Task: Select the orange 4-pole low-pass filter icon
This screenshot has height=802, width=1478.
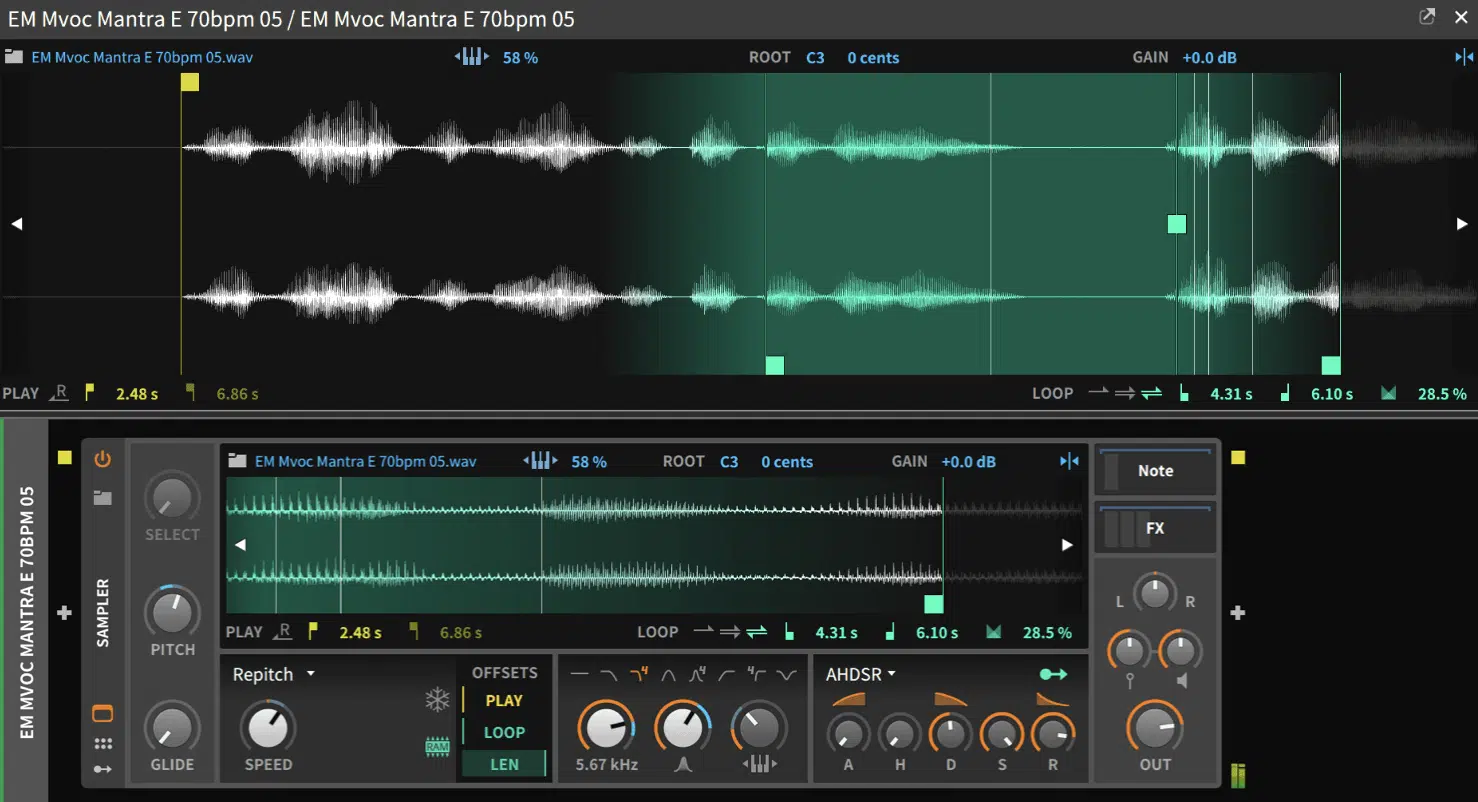Action: click(638, 675)
